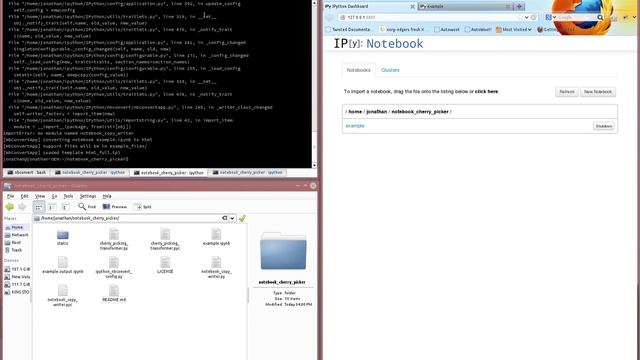Open the 107.1 GiB device

[17, 269]
